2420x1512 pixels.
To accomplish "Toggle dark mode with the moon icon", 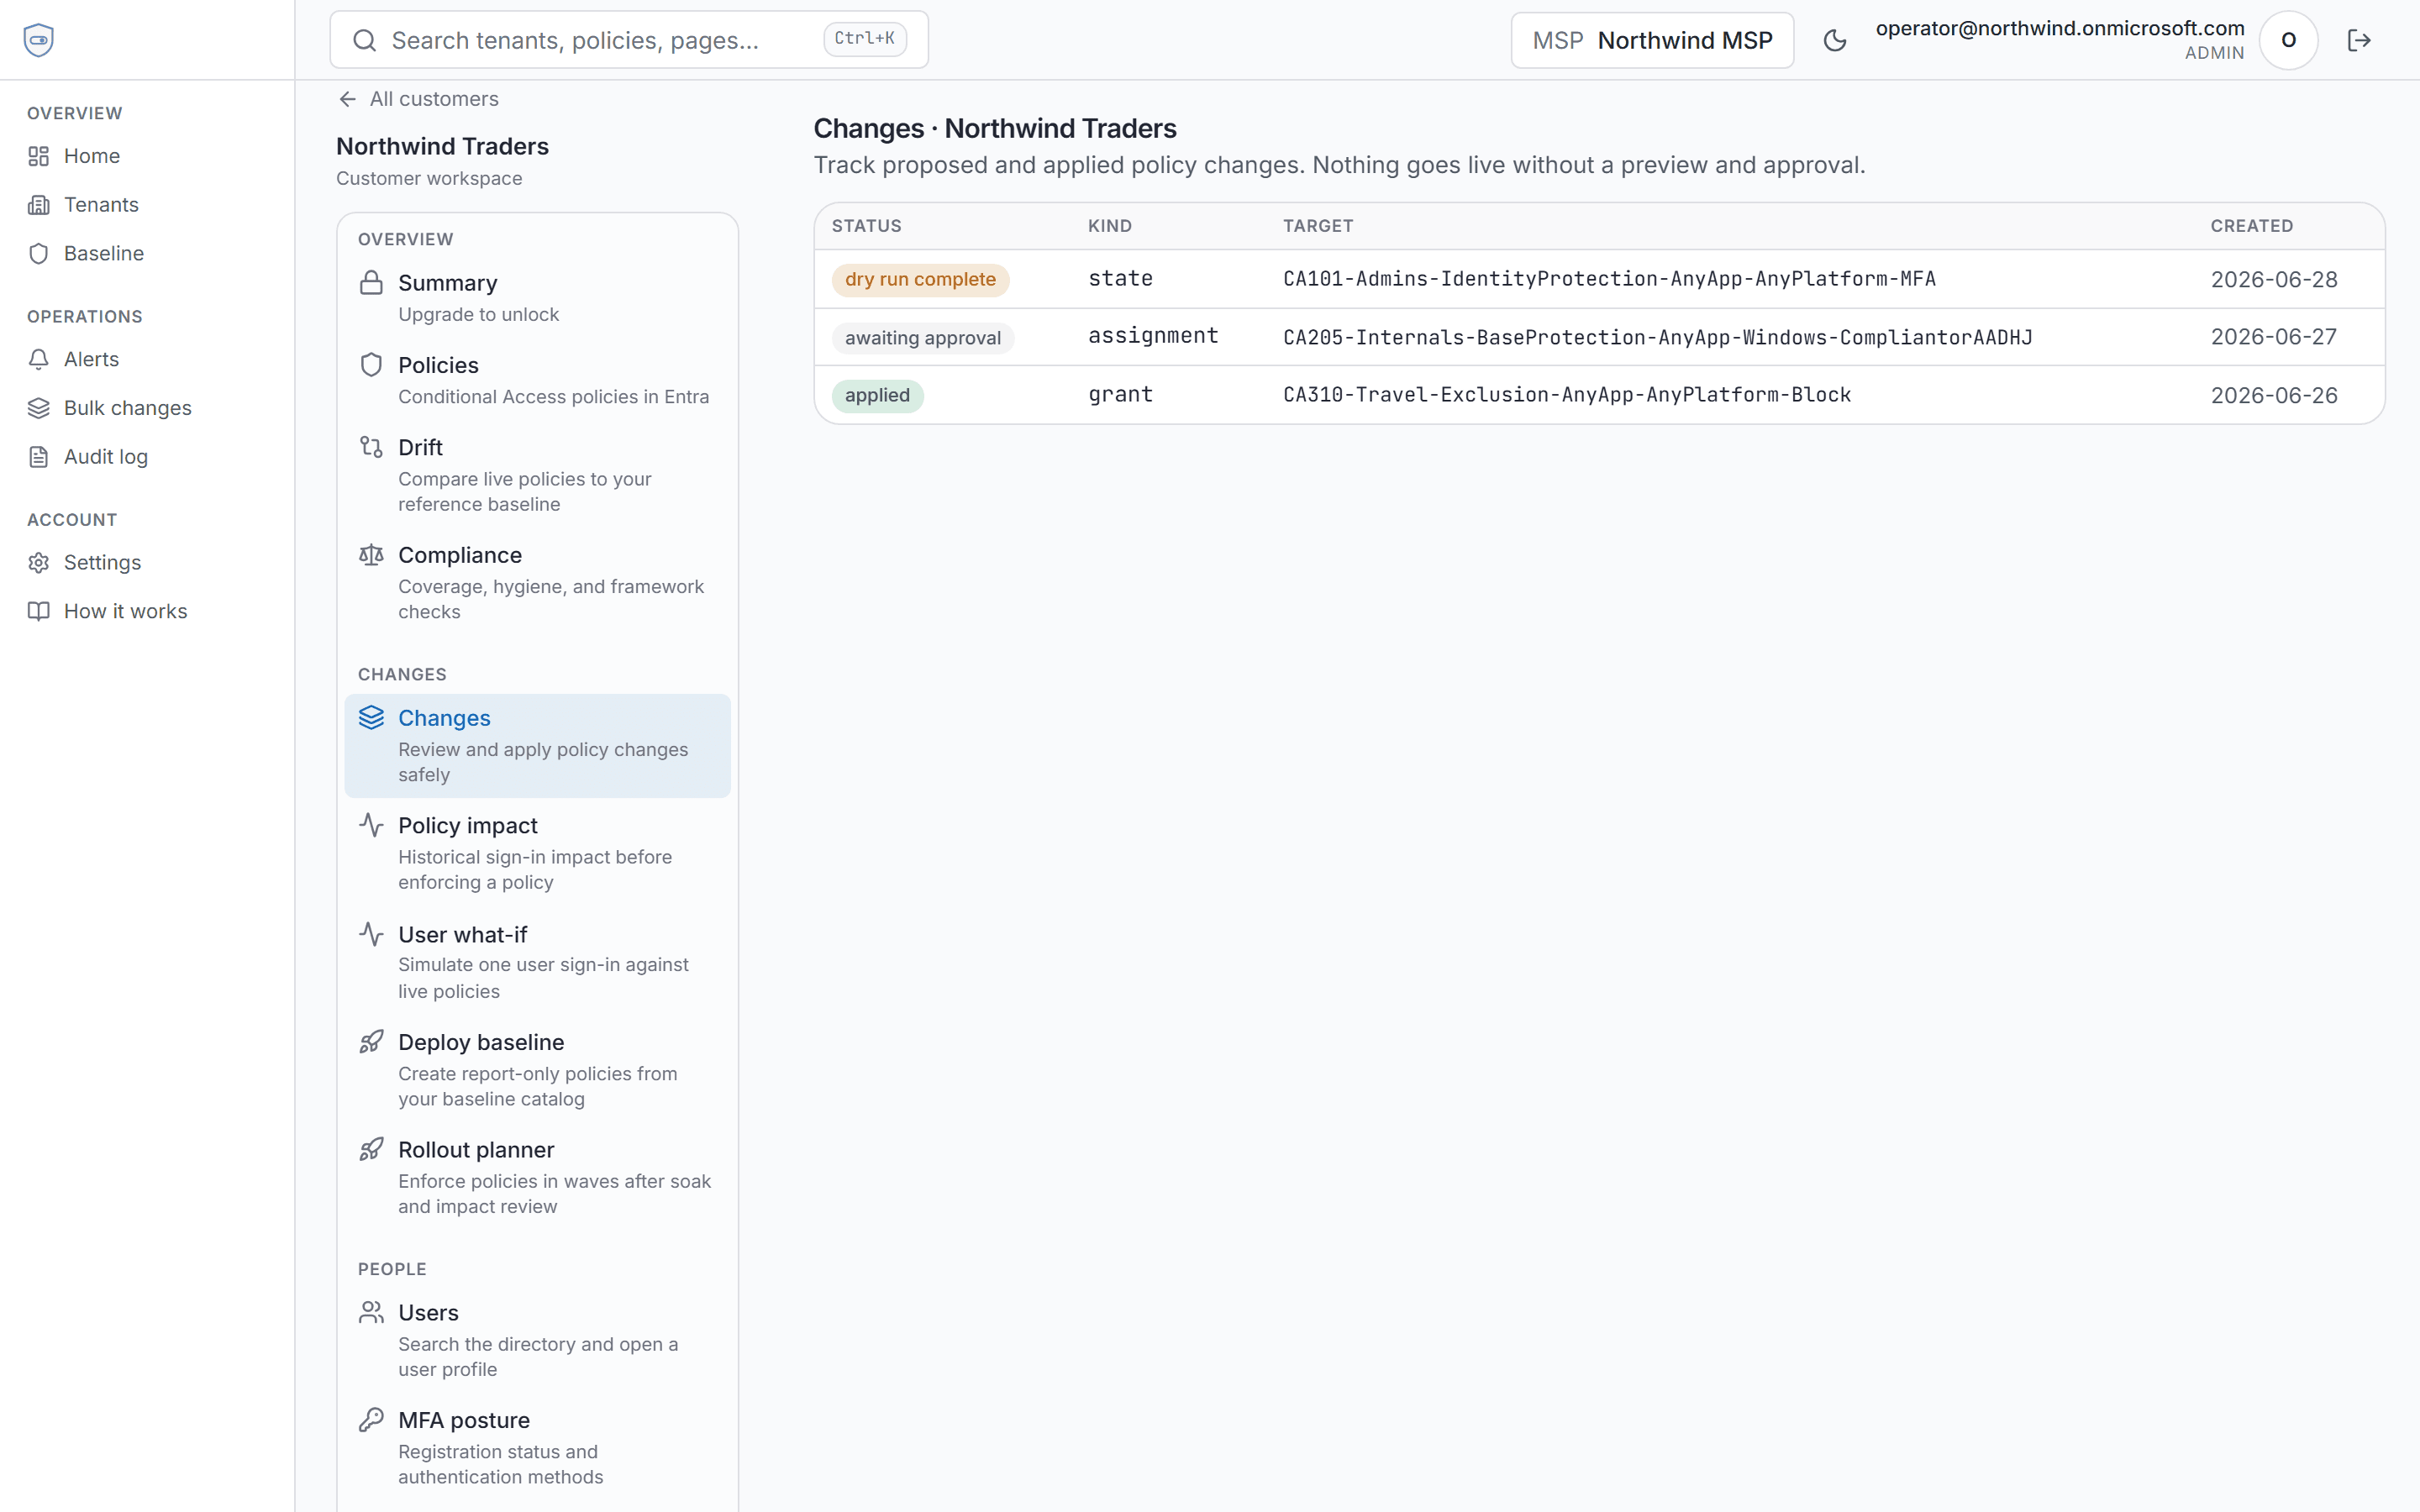I will point(1834,40).
